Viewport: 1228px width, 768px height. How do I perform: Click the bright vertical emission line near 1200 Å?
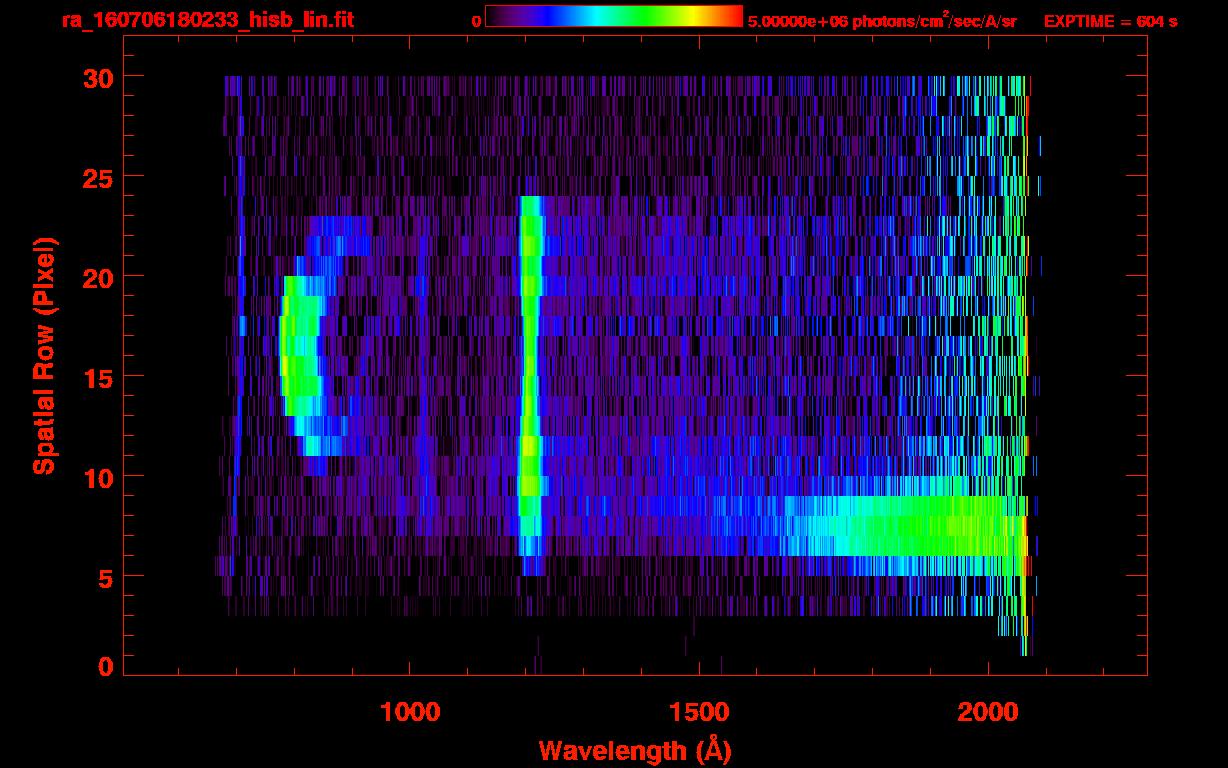tap(530, 380)
